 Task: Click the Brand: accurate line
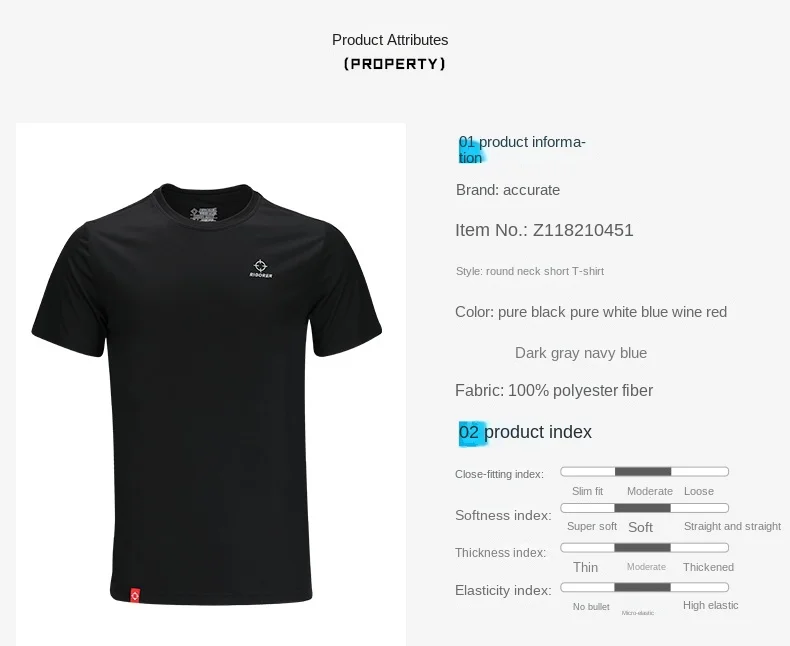pyautogui.click(x=508, y=190)
